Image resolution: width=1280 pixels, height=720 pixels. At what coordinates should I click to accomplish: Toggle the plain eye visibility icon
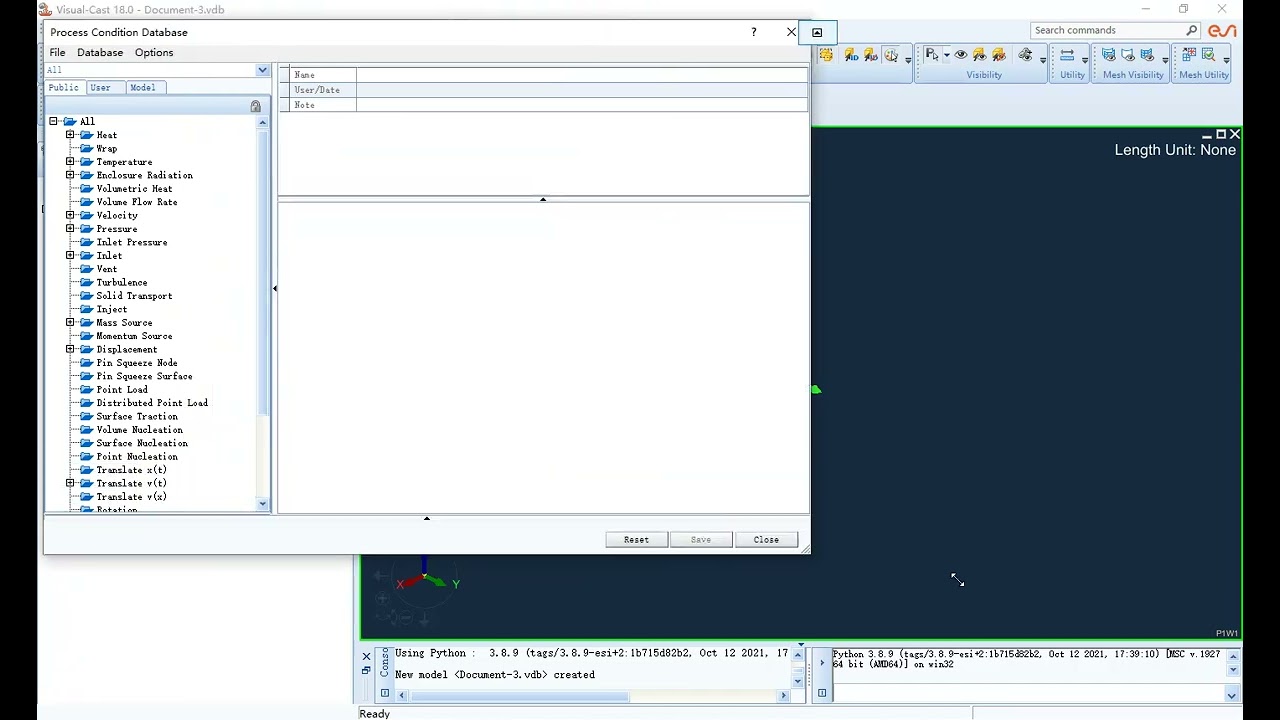point(961,55)
